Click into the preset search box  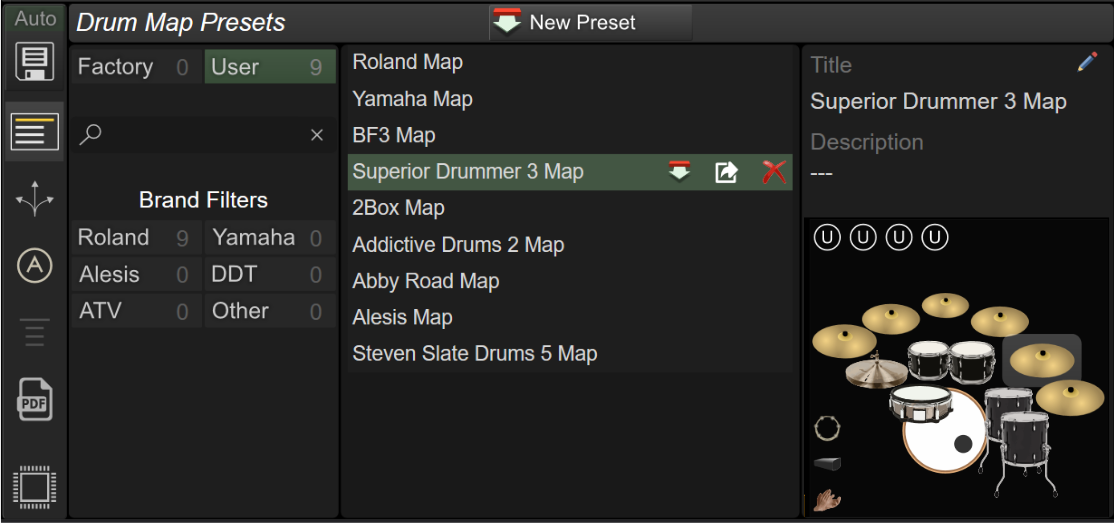pos(203,135)
